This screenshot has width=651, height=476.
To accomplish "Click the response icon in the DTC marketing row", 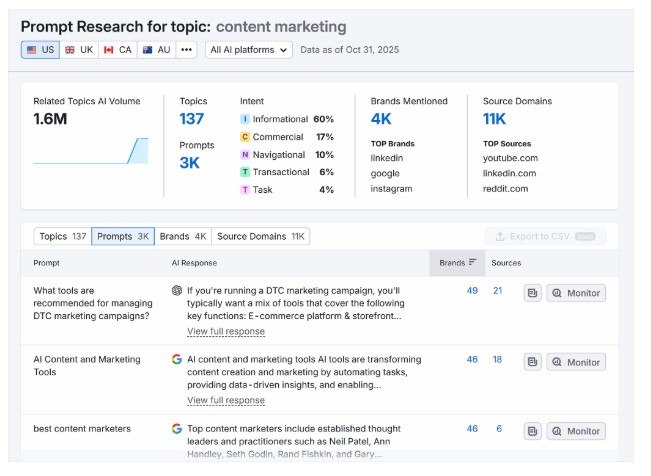I will click(x=533, y=293).
